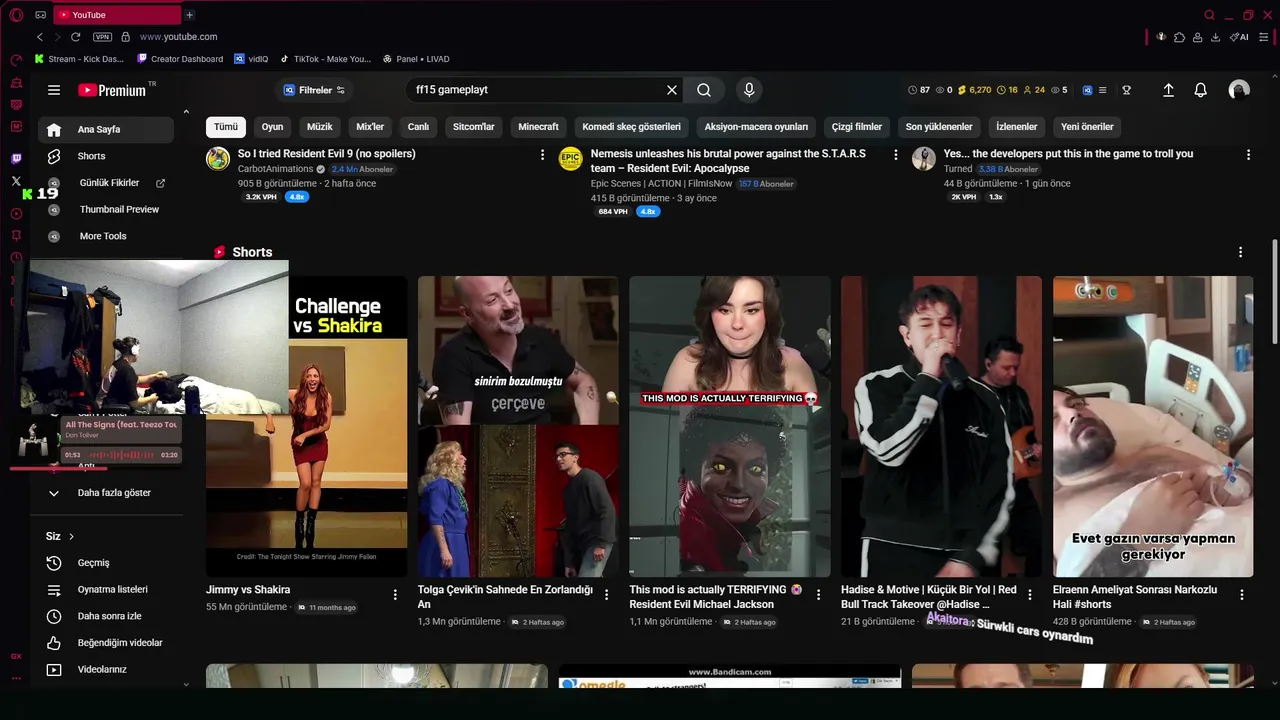
Task: Open the YouTube hamburger guide menu
Action: pos(54,90)
